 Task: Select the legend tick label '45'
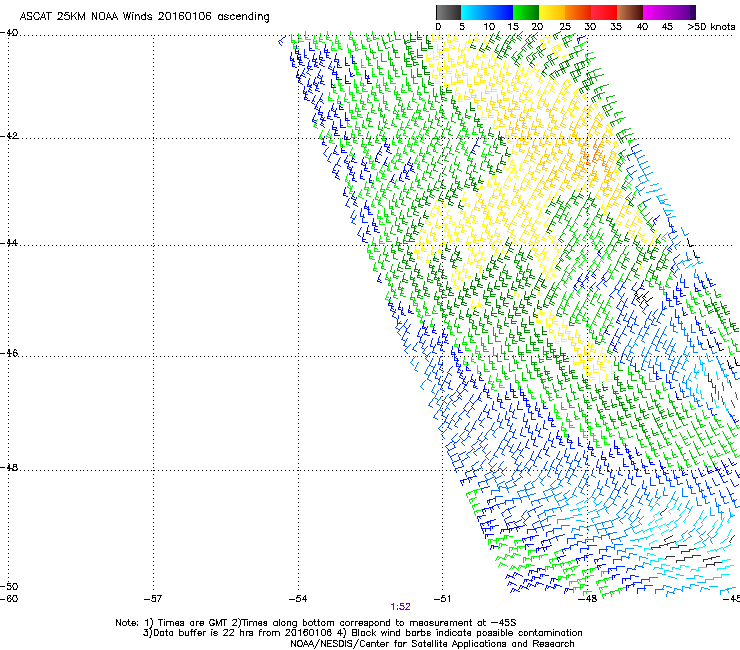[667, 27]
